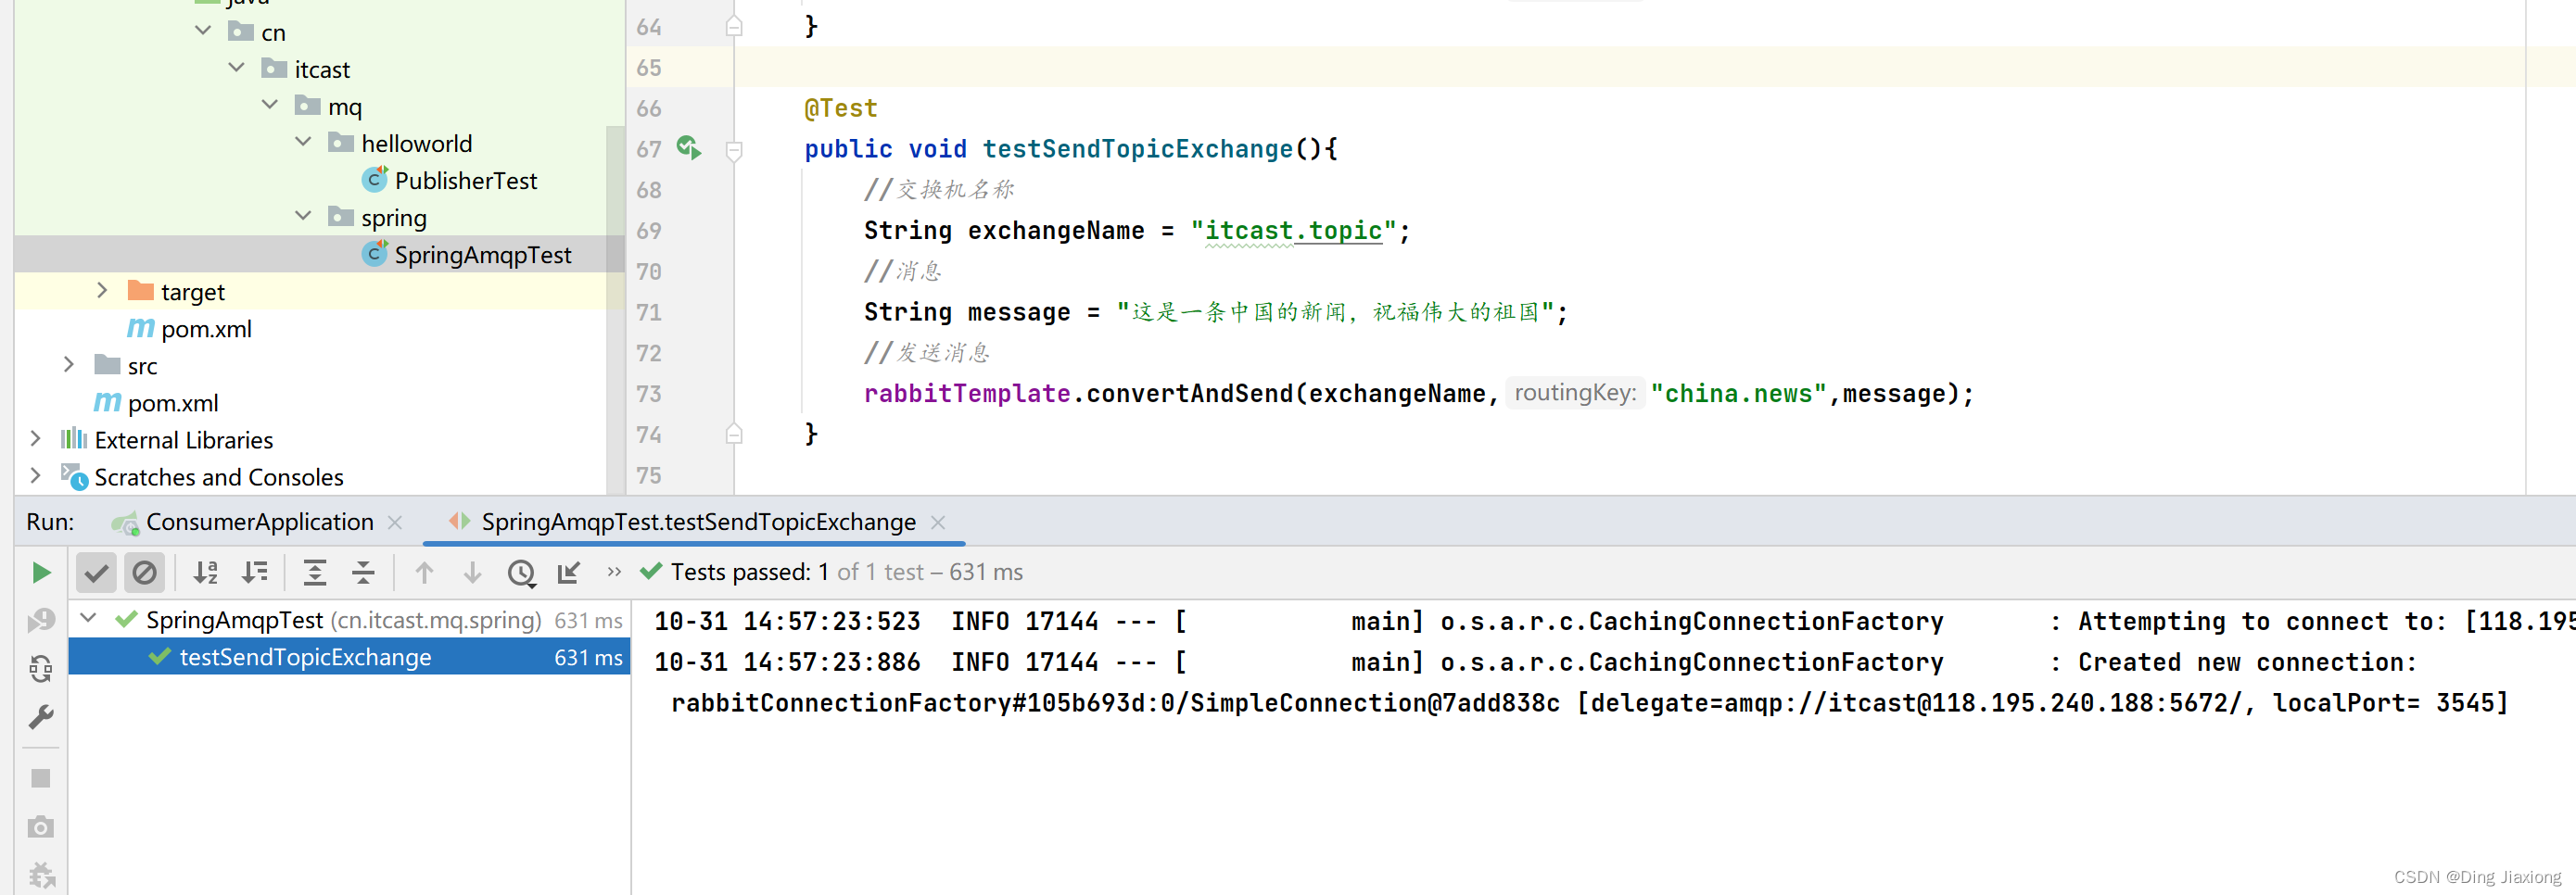
Task: Toggle auto-test icon in run sidebar
Action: point(41,668)
